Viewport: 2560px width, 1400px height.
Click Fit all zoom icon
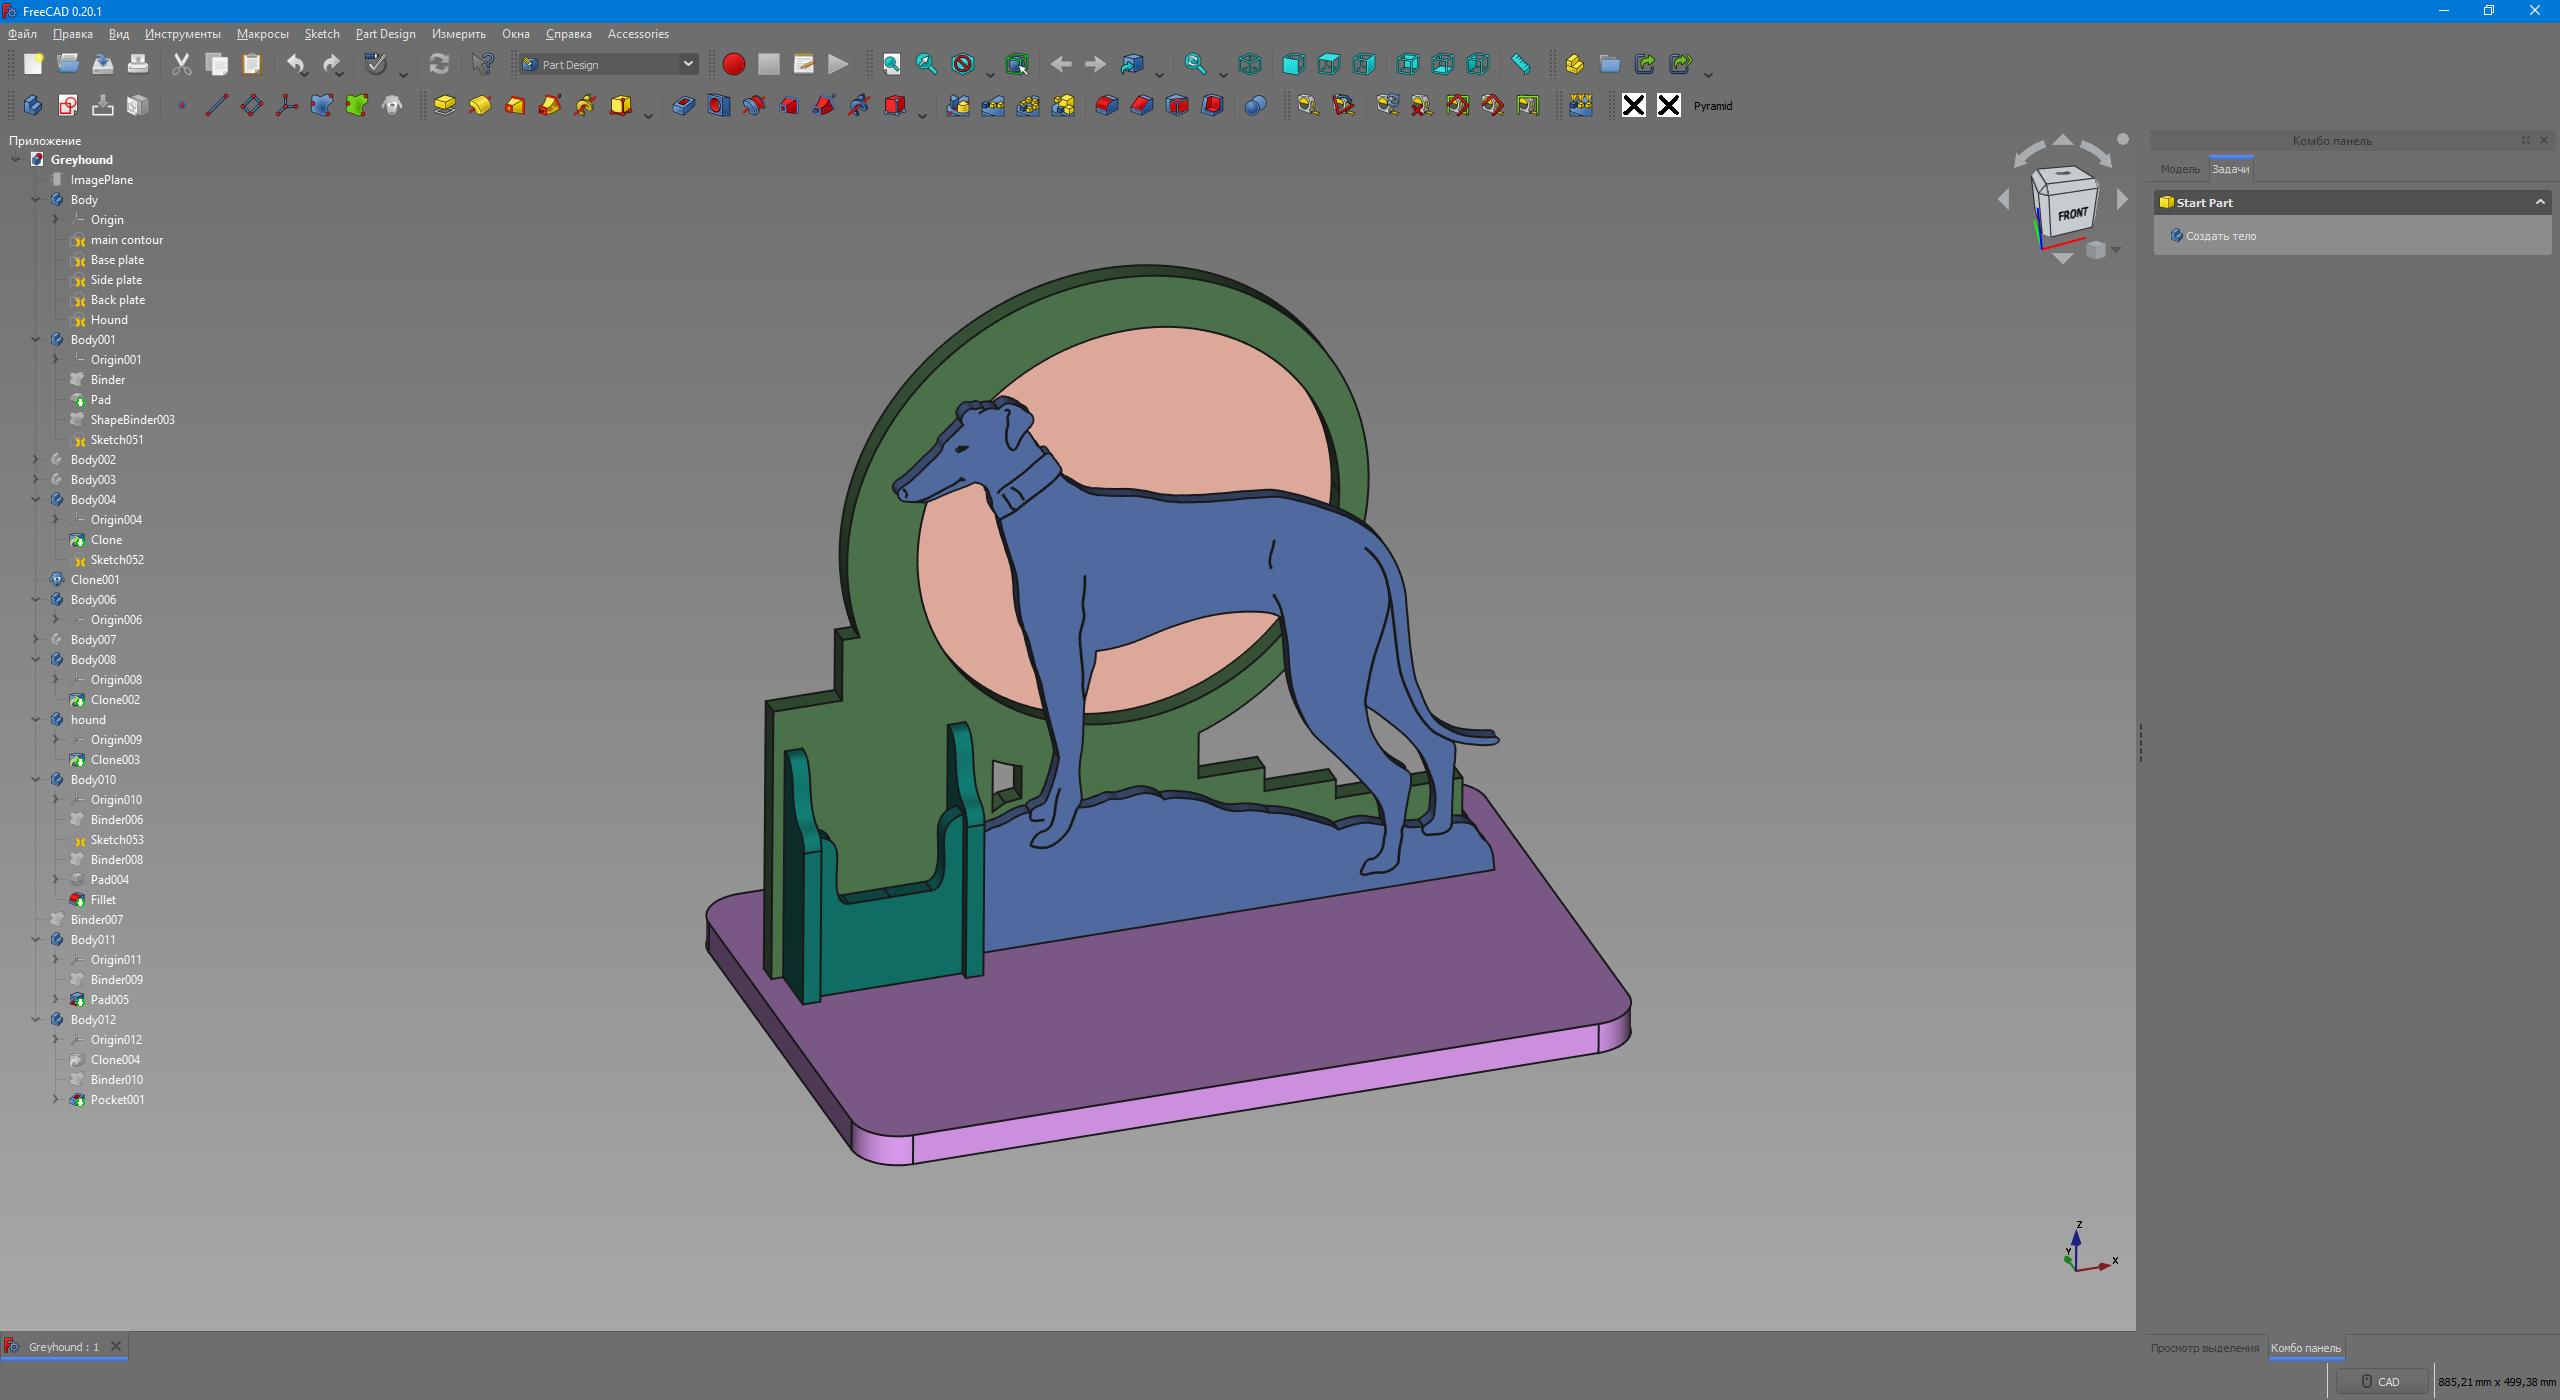pos(891,64)
